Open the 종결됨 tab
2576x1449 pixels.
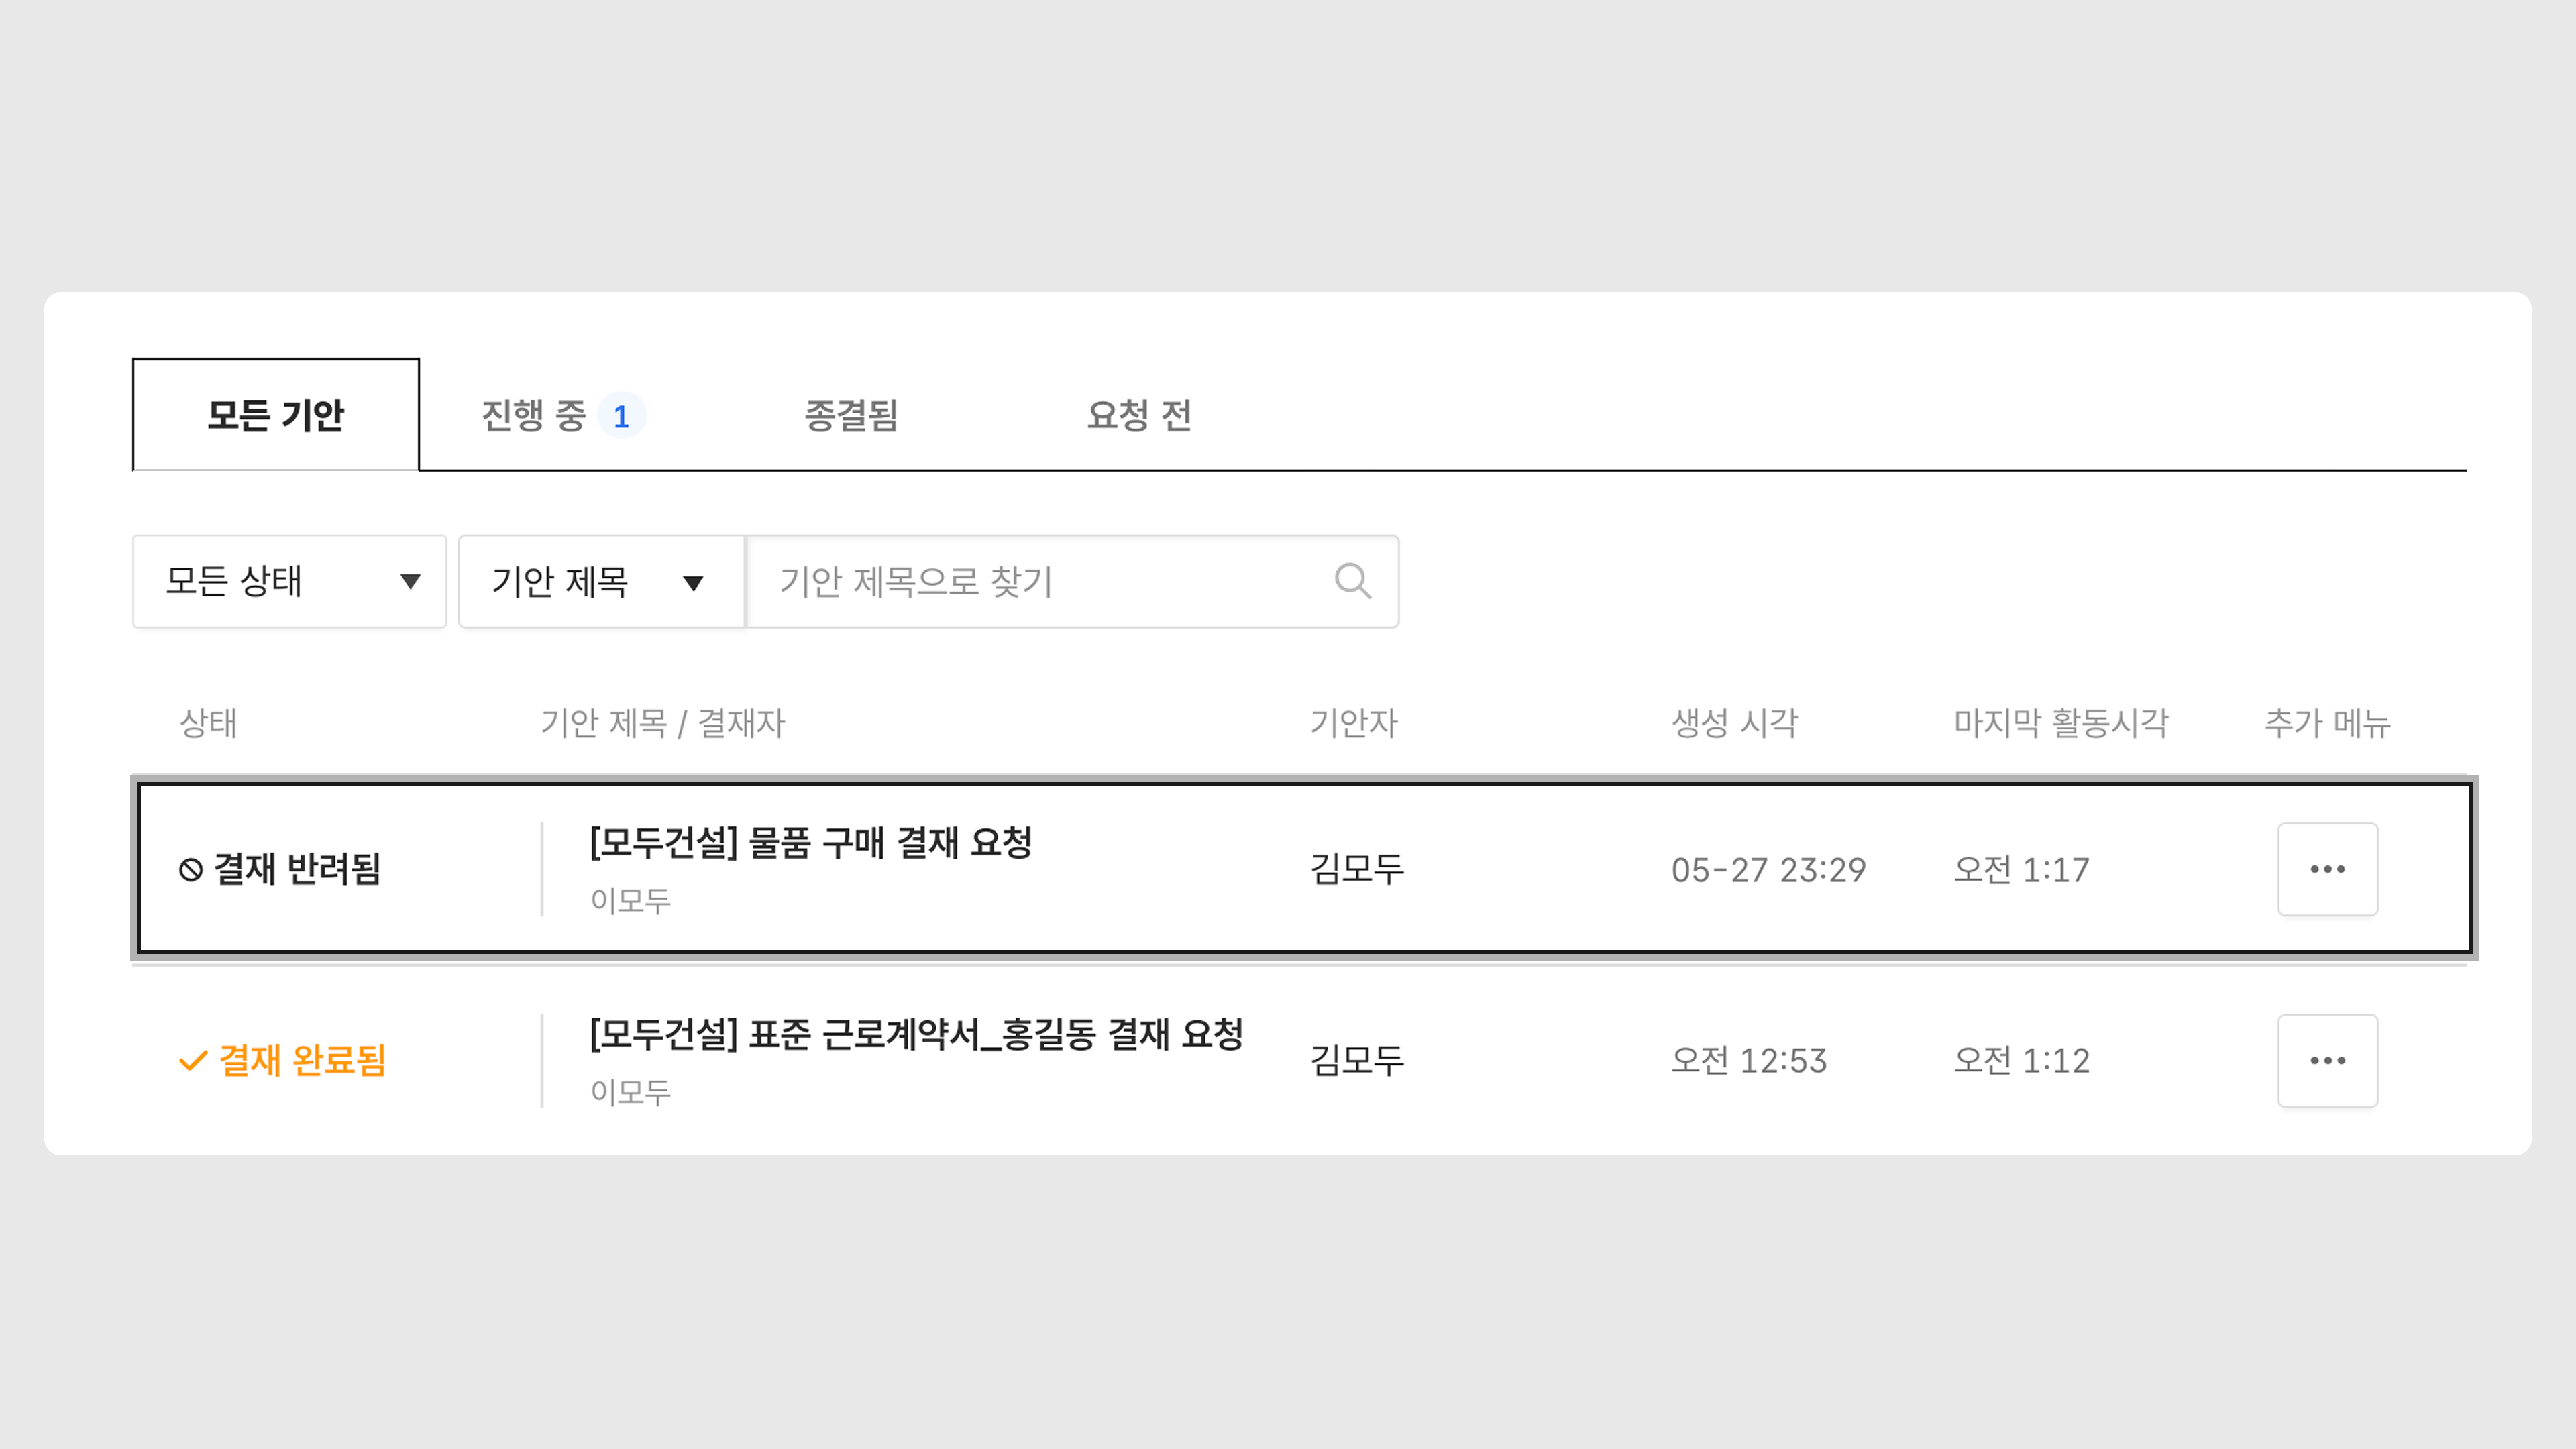[x=851, y=415]
